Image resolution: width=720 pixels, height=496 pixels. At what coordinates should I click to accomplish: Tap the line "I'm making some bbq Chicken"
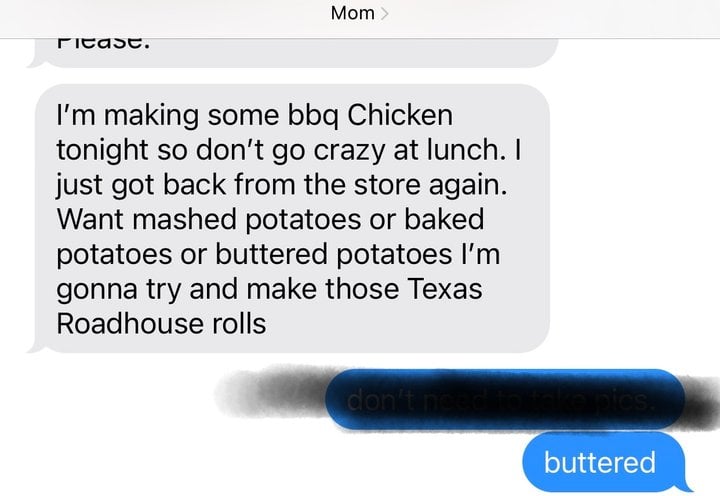(254, 115)
